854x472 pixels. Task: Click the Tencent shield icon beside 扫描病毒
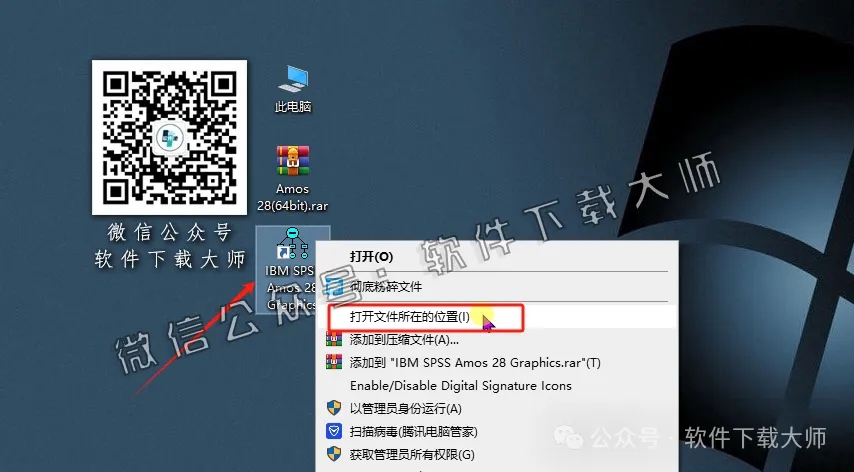(x=333, y=431)
